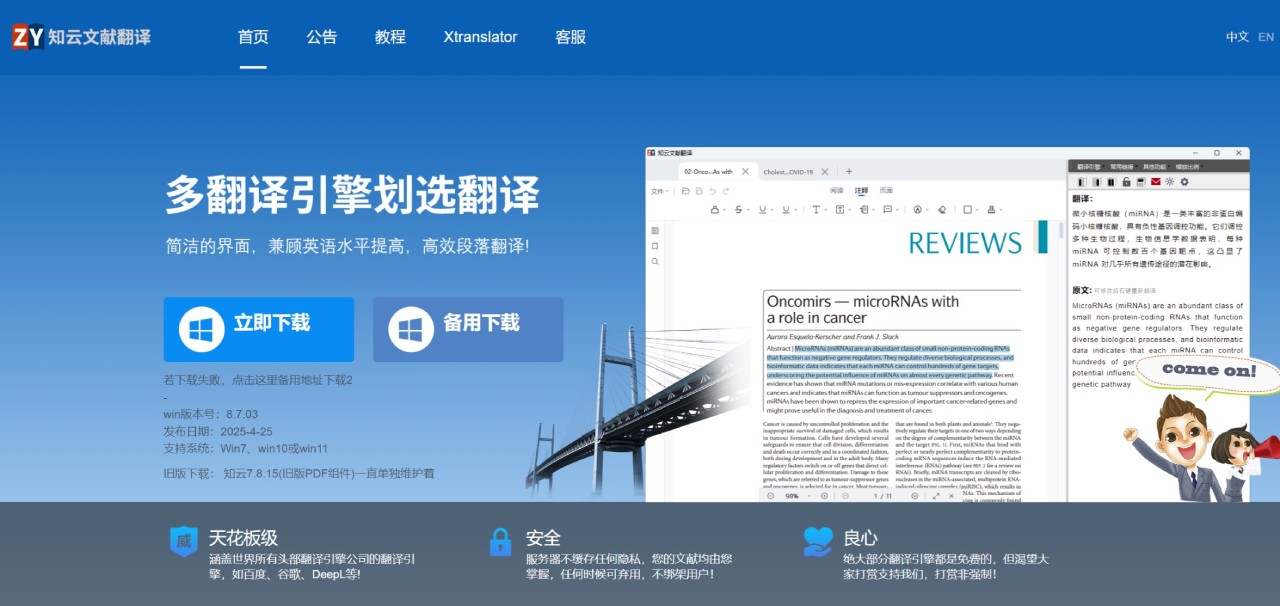This screenshot has width=1280, height=606.
Task: Toggle the padlock icon in translation panel
Action: click(x=1126, y=181)
